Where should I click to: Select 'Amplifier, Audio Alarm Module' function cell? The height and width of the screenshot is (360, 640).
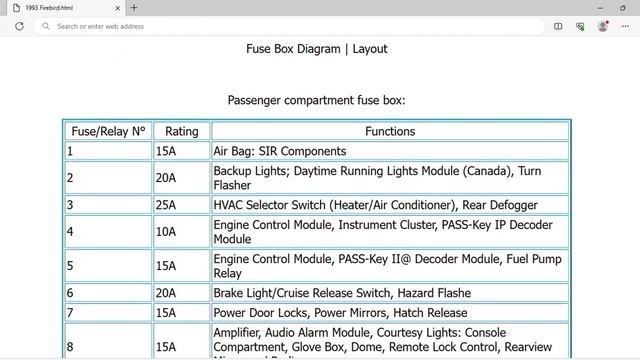pyautogui.click(x=390, y=342)
